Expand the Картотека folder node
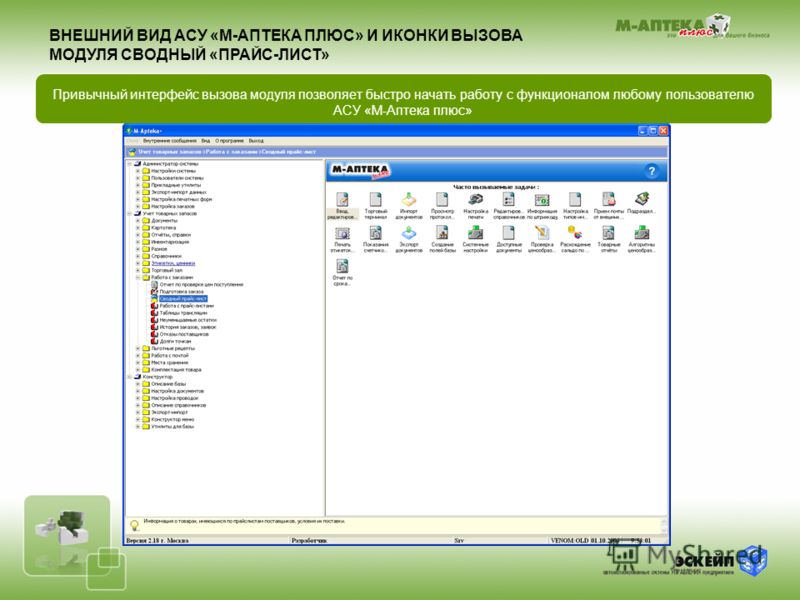Screen dimensions: 800x600 tap(138, 228)
